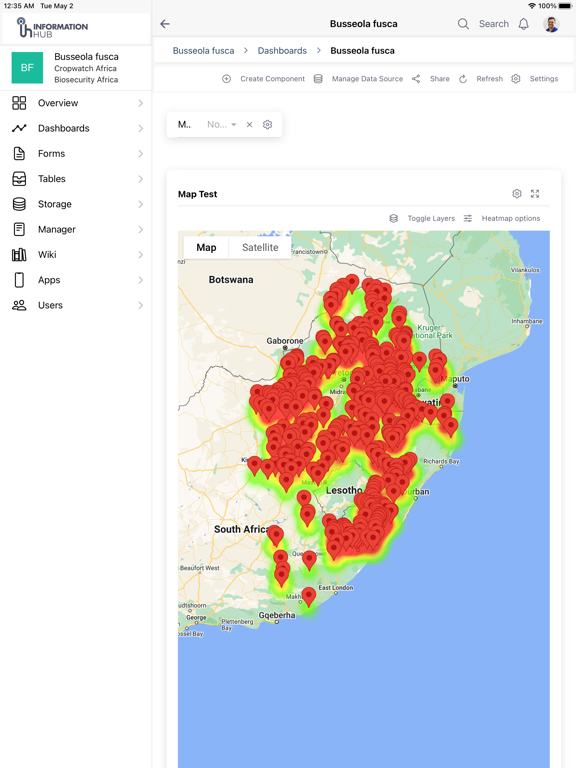
Task: Click the Refresh icon
Action: click(x=463, y=79)
